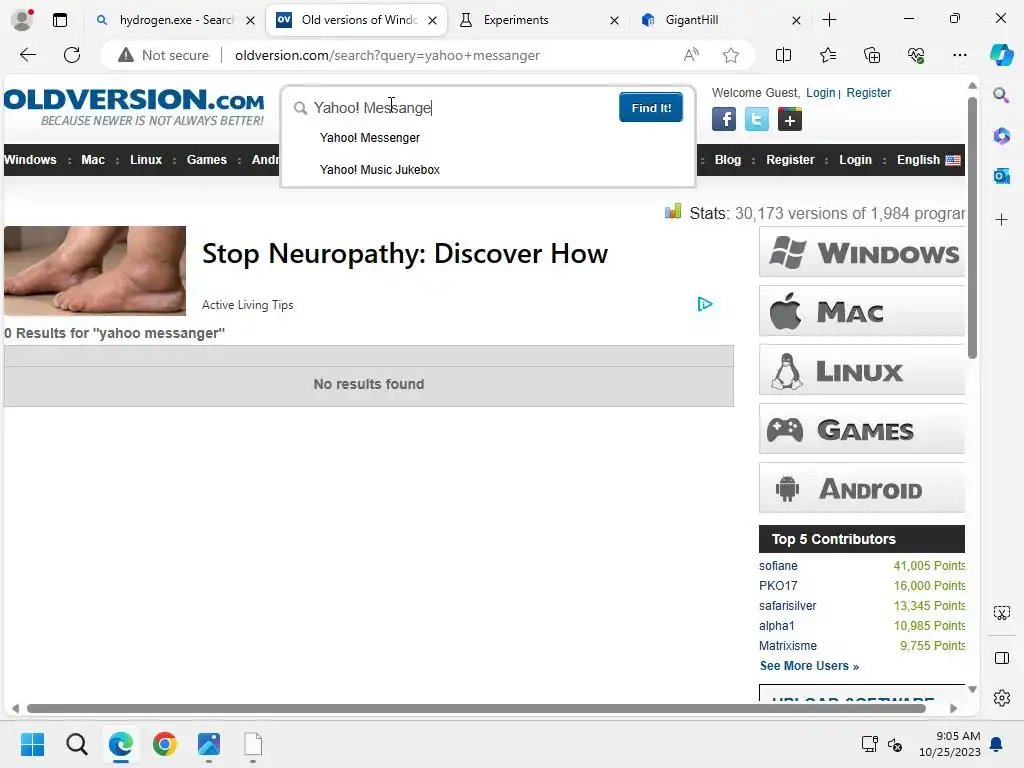Open Edge profile avatar
Screen dimensions: 1024x768
tap(22, 20)
